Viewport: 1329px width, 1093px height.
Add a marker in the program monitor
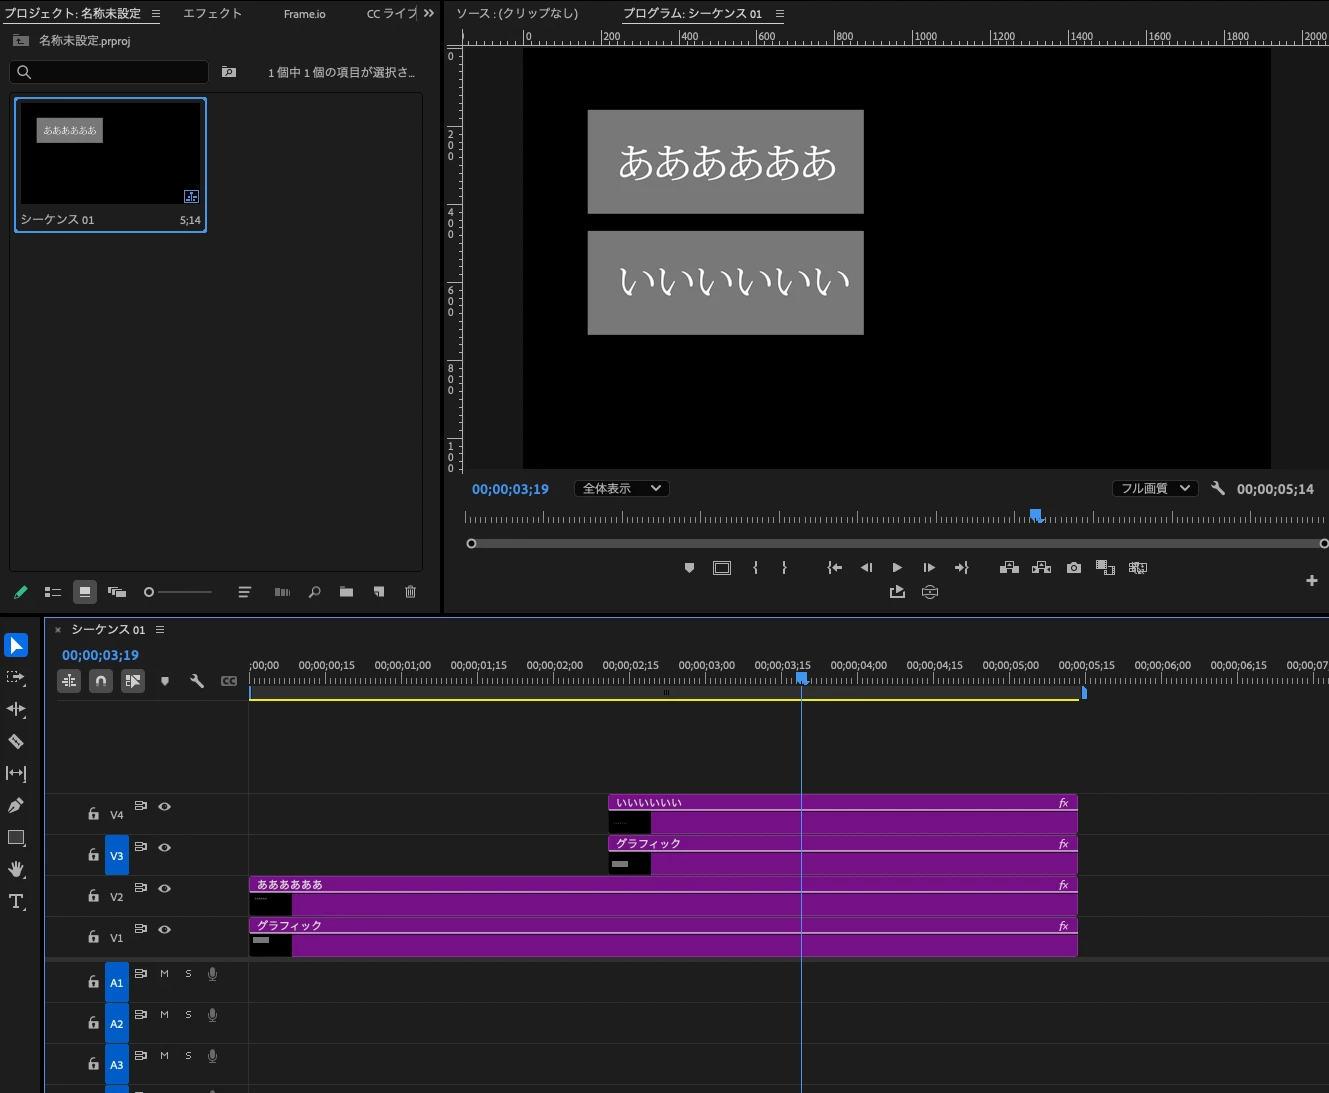689,568
